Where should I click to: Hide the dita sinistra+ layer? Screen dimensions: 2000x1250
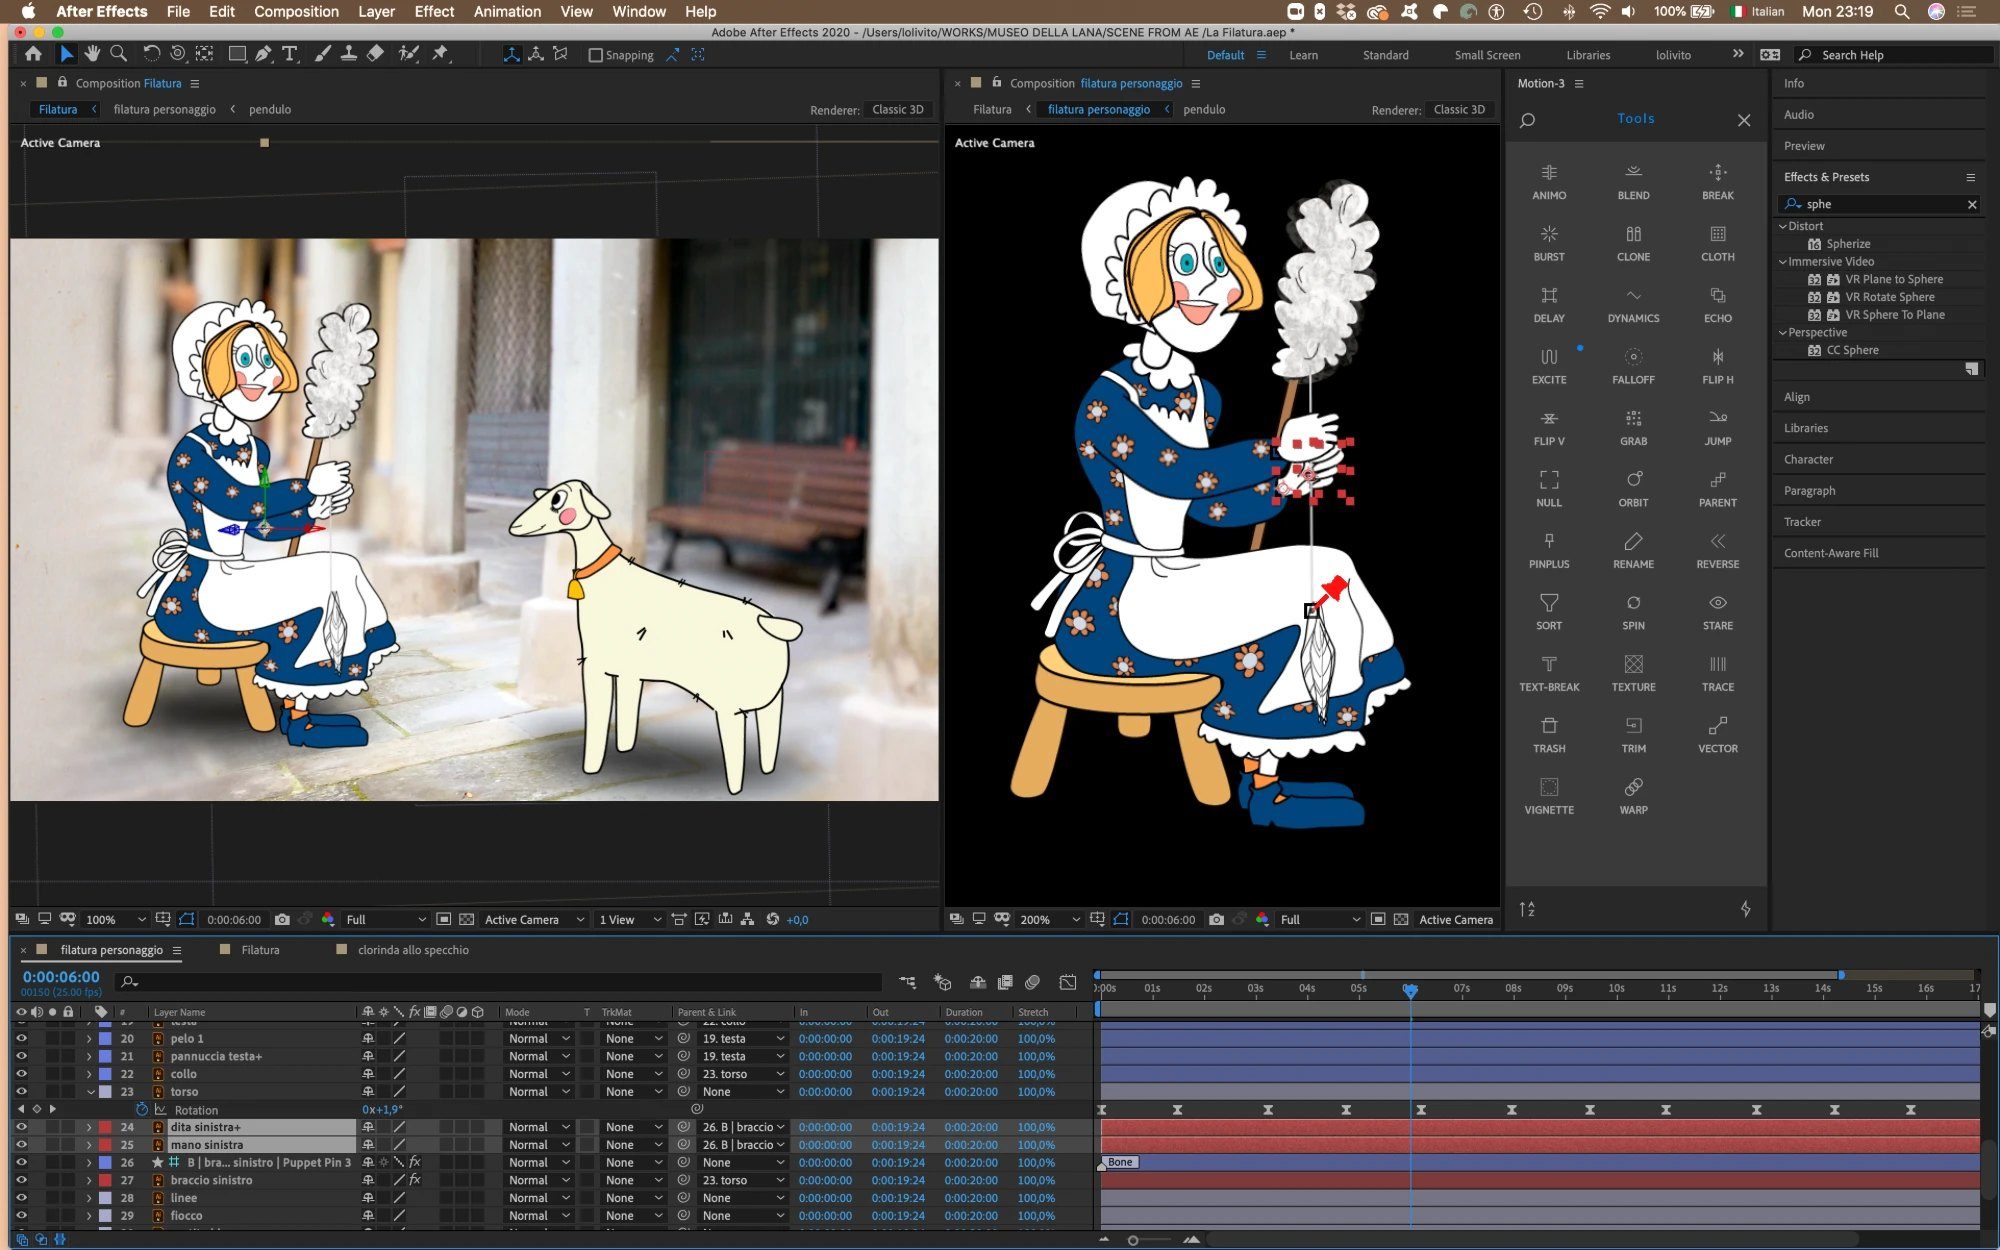click(x=21, y=1127)
